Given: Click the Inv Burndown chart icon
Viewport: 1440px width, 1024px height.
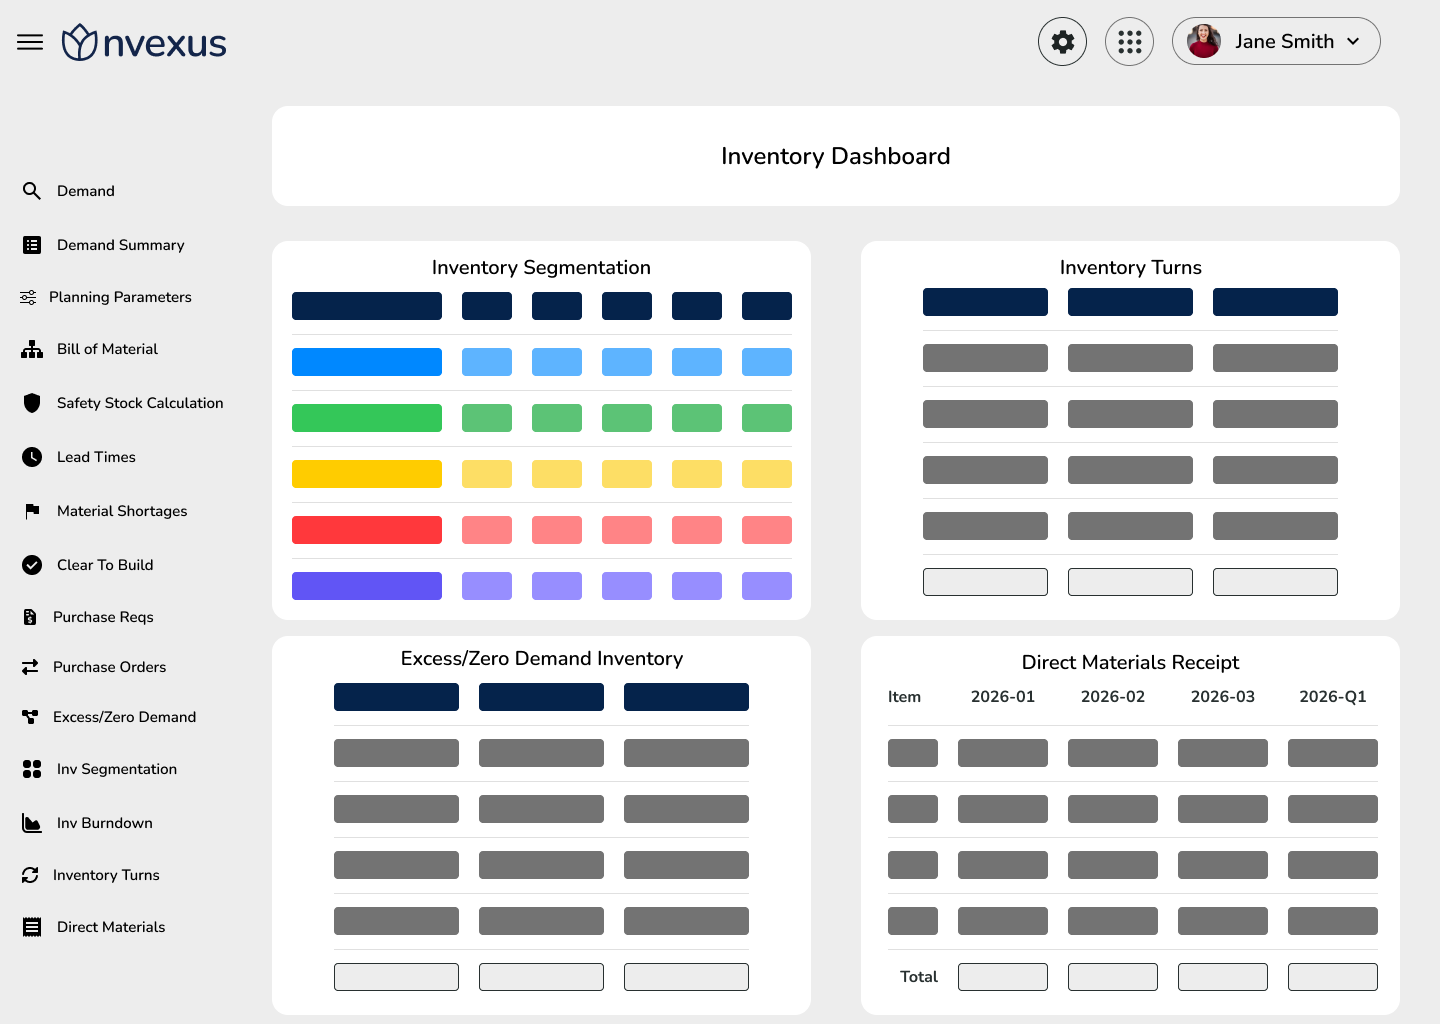Looking at the screenshot, I should (32, 823).
